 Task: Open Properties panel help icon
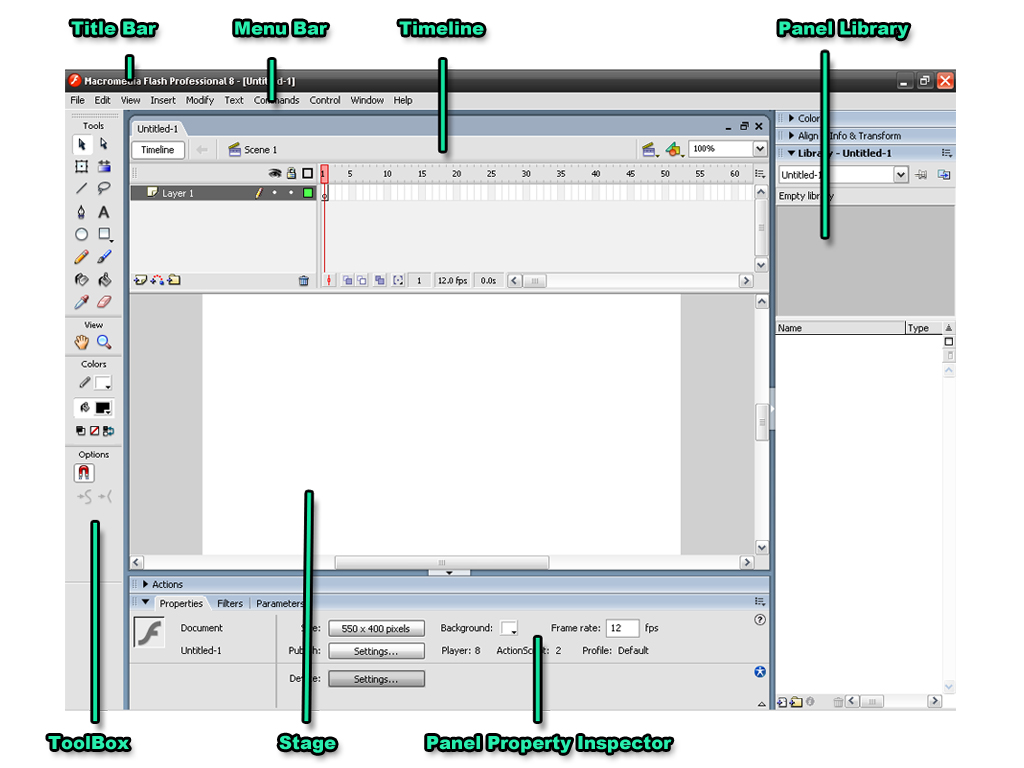(760, 620)
